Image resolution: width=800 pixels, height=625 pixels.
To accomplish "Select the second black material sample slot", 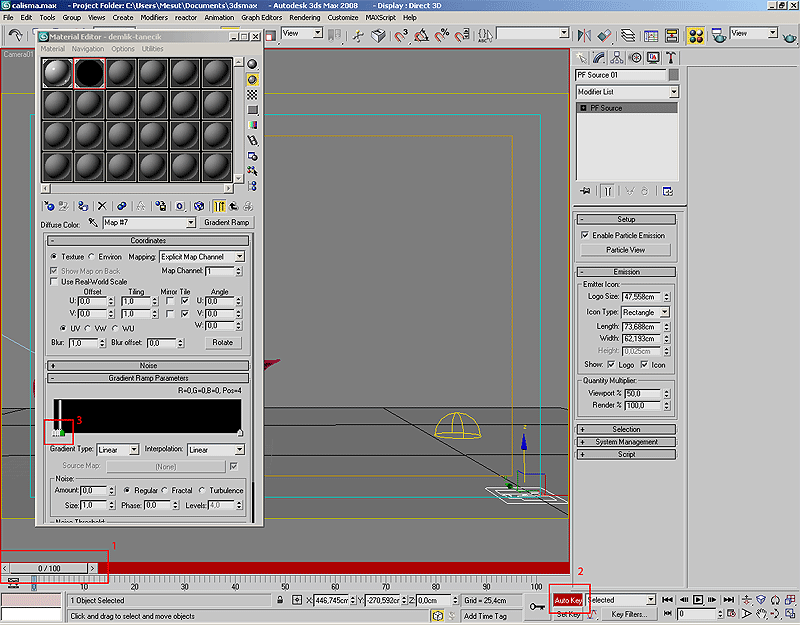I will [90, 73].
